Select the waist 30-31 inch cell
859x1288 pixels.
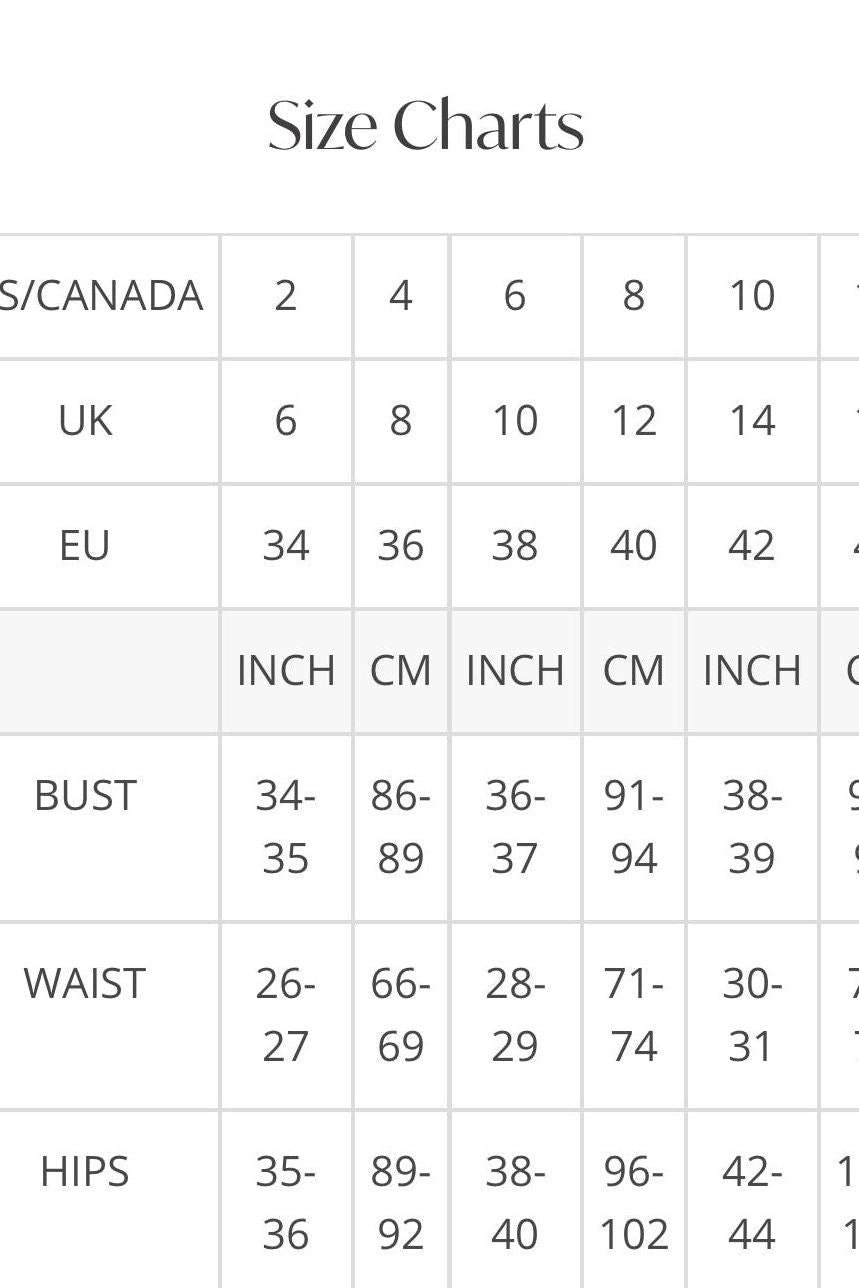click(752, 1015)
